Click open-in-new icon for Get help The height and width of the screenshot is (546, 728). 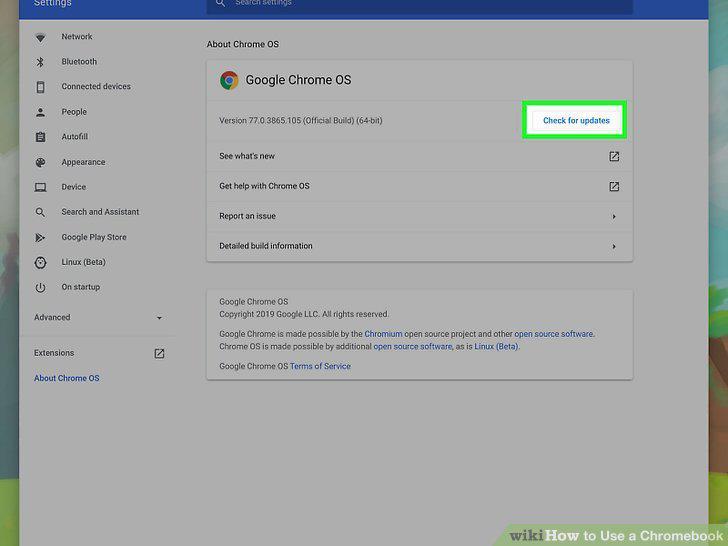pyautogui.click(x=614, y=186)
